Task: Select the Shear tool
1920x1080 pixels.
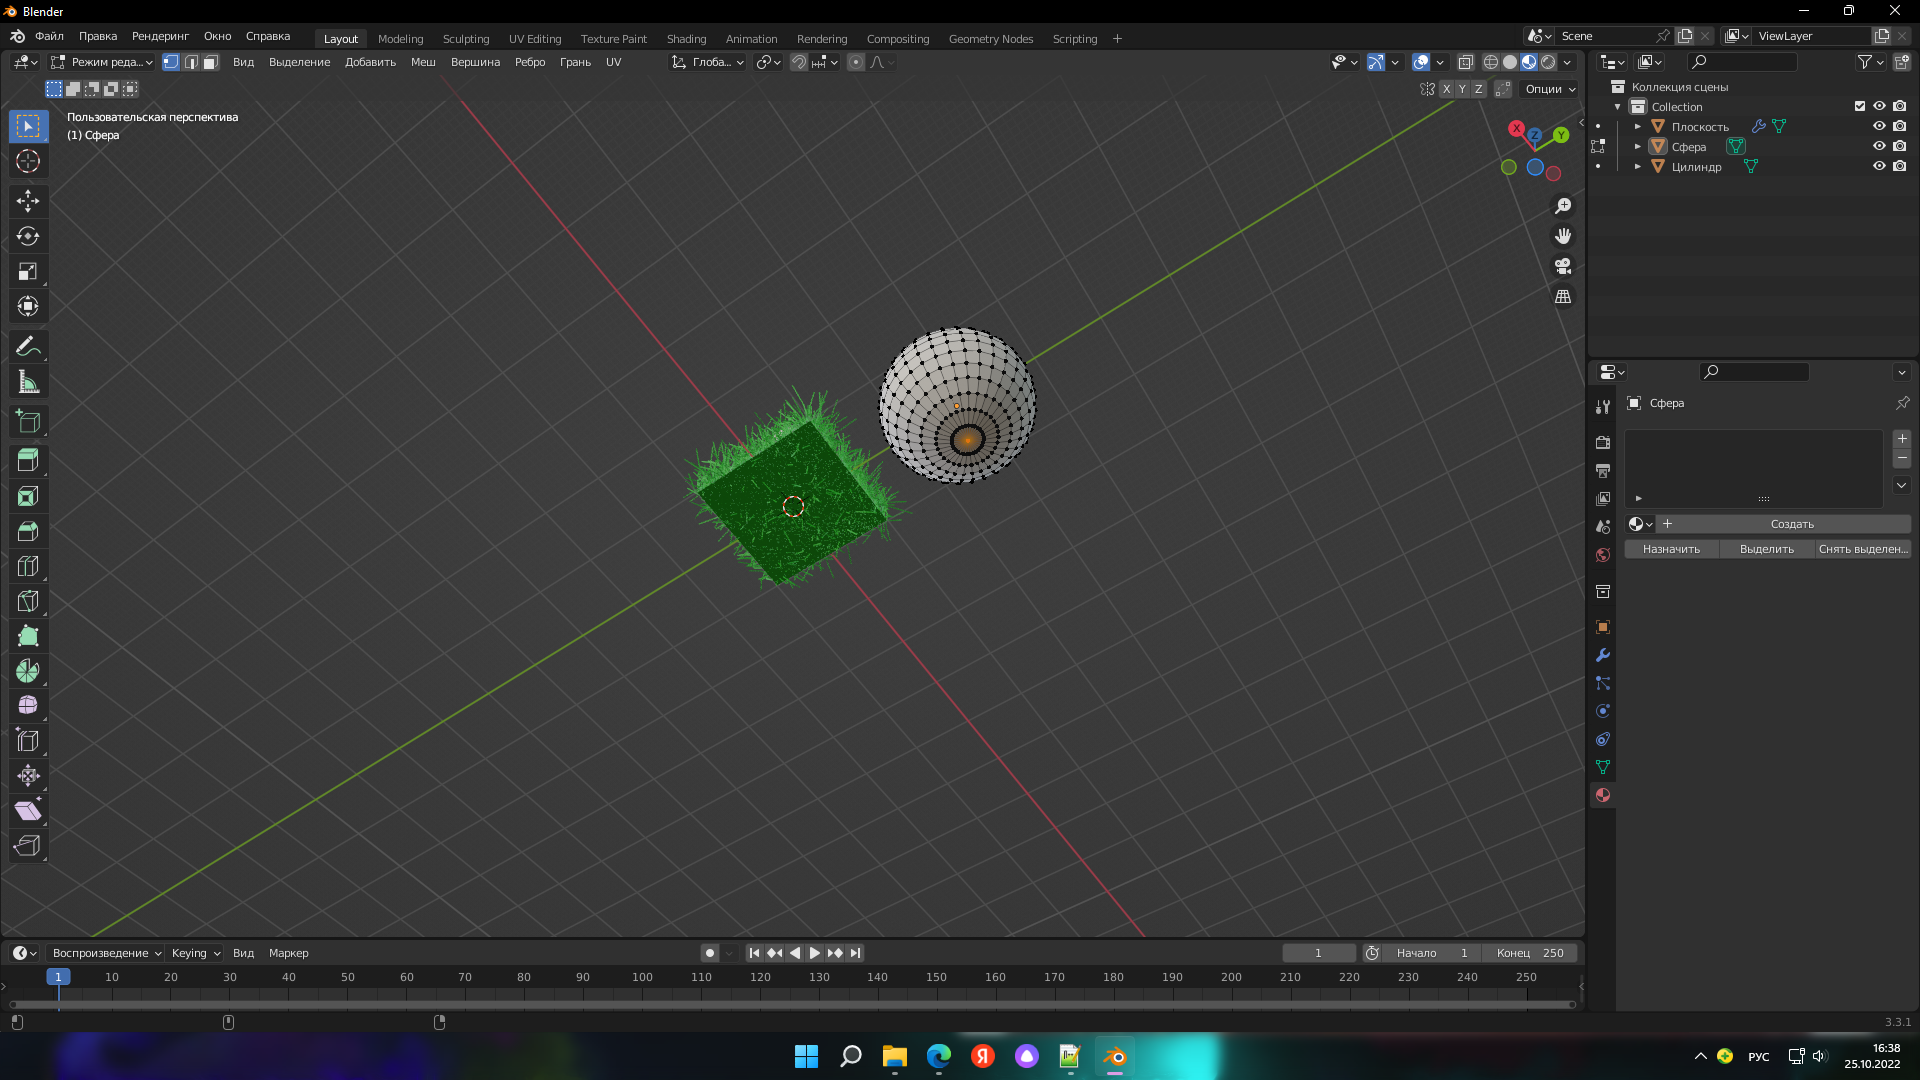Action: [x=28, y=811]
